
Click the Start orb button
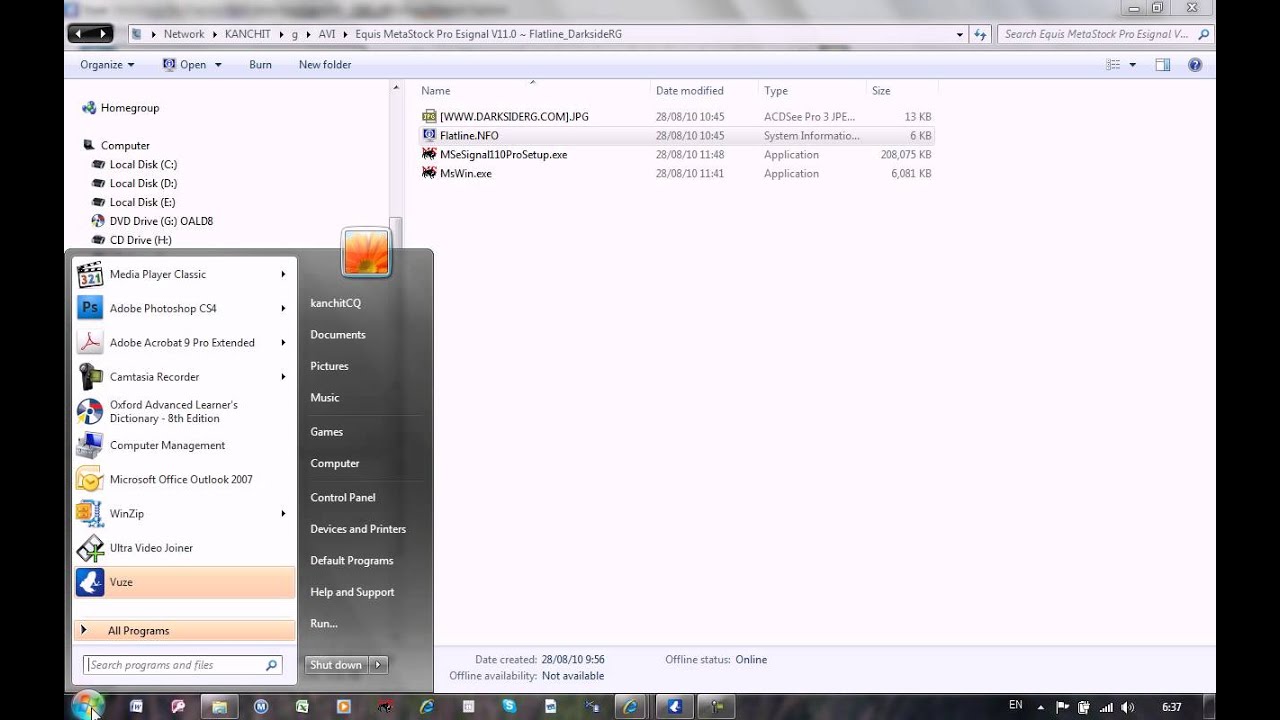tap(87, 705)
